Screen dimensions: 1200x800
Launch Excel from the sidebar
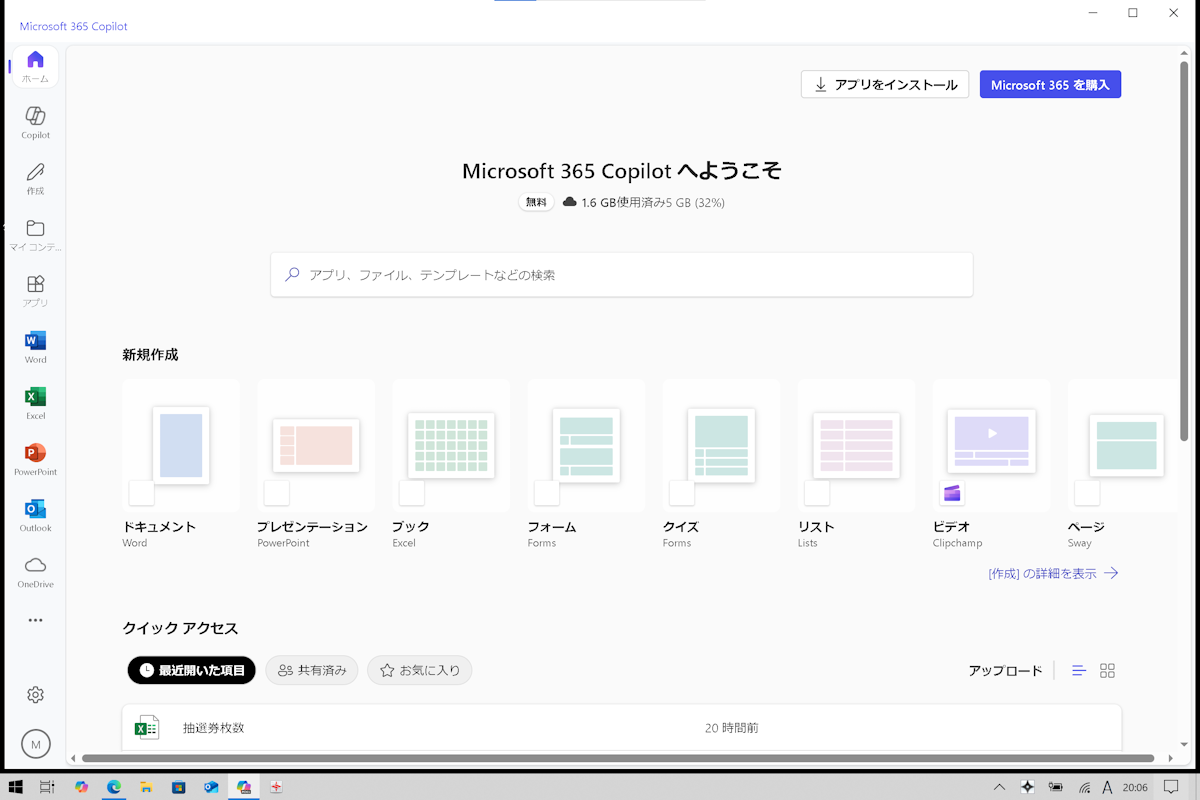coord(35,403)
